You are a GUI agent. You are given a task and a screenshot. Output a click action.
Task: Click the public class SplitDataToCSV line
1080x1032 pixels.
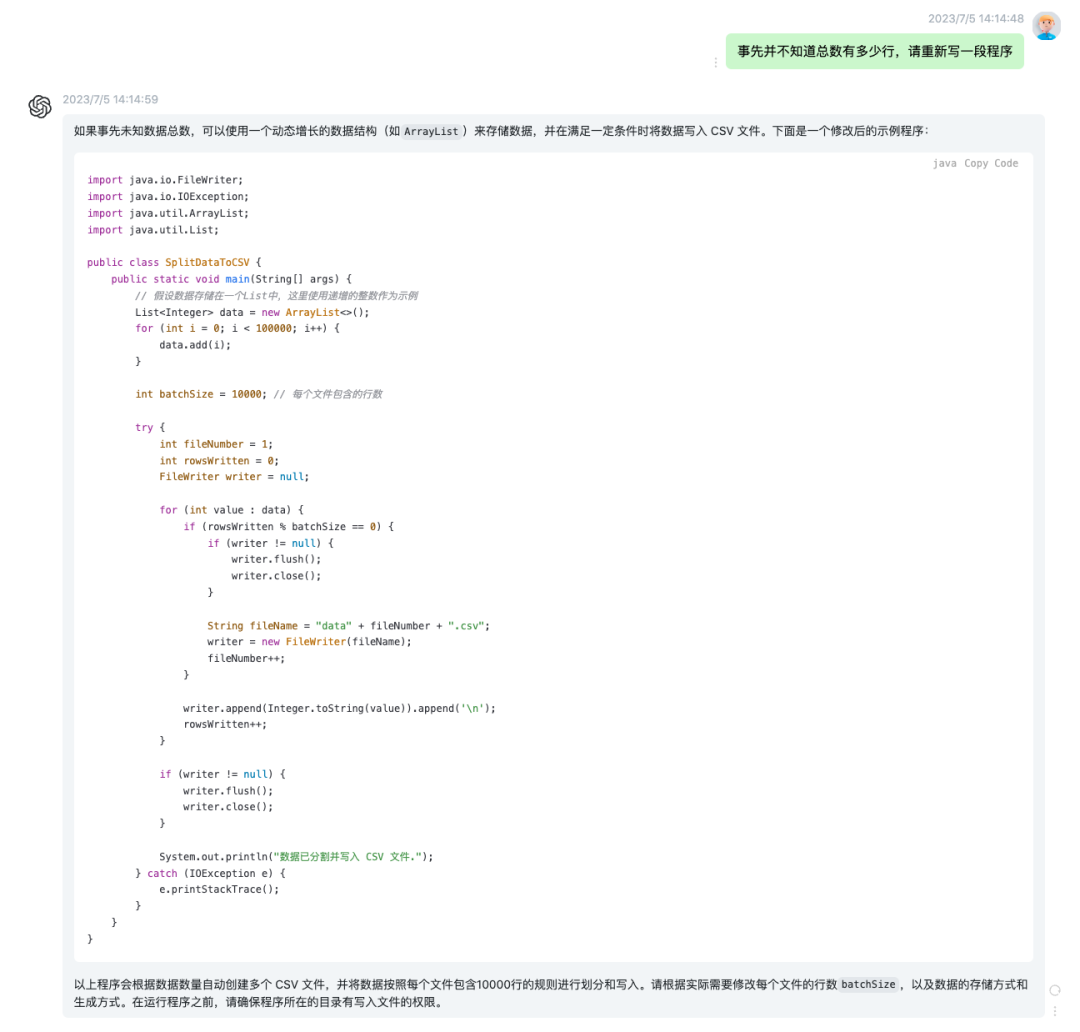(x=174, y=262)
